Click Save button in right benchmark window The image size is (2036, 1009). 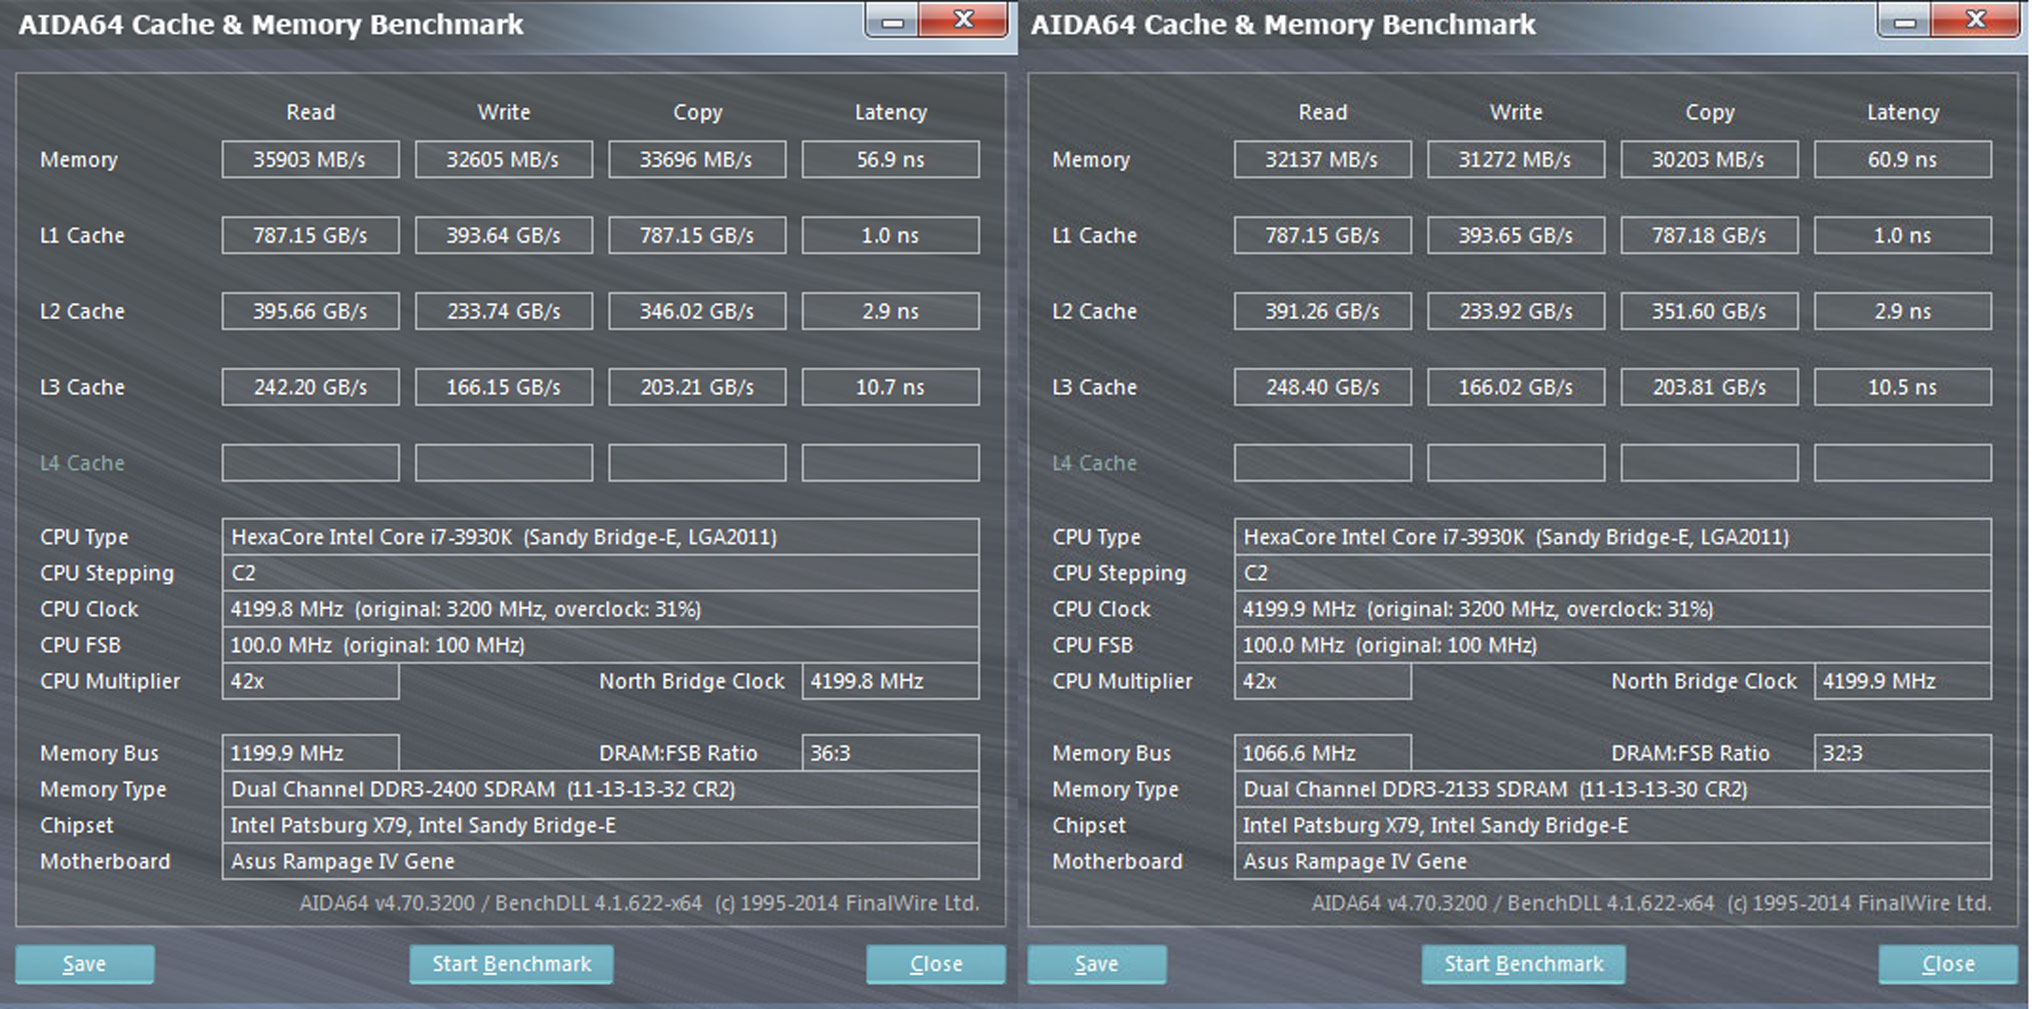pyautogui.click(x=1097, y=964)
